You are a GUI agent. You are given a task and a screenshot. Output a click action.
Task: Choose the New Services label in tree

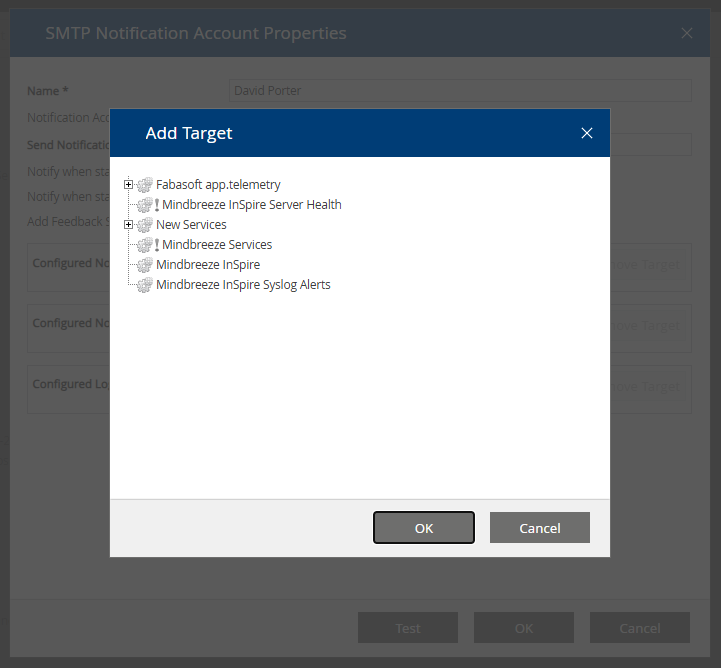point(191,225)
